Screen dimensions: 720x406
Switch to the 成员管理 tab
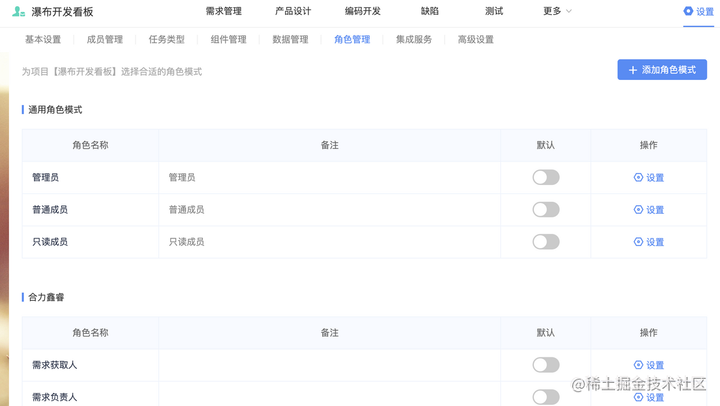105,39
